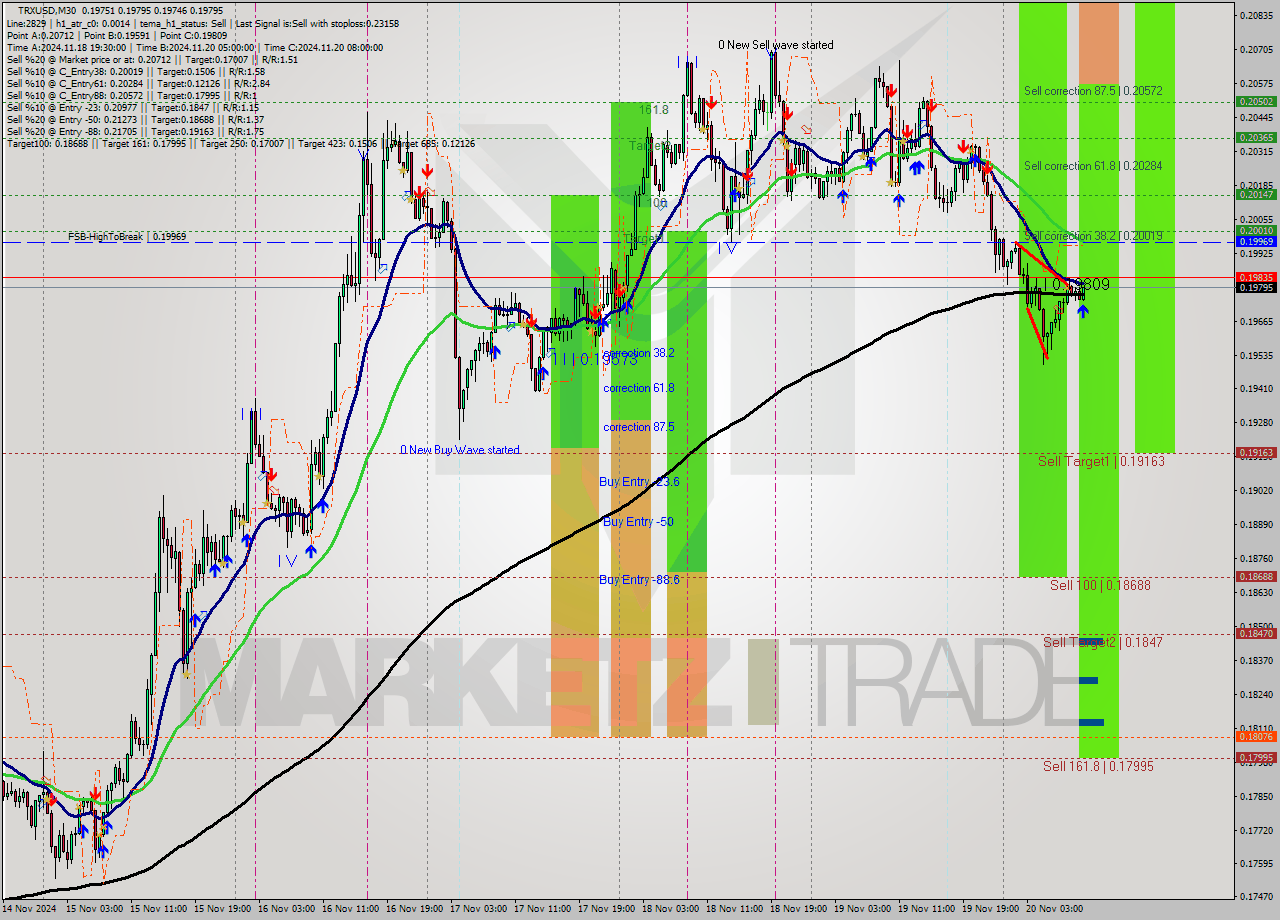The width and height of the screenshot is (1280, 920).
Task: Select 'Sell correction 38.2 | 0.20019' label
Action: 1093,236
